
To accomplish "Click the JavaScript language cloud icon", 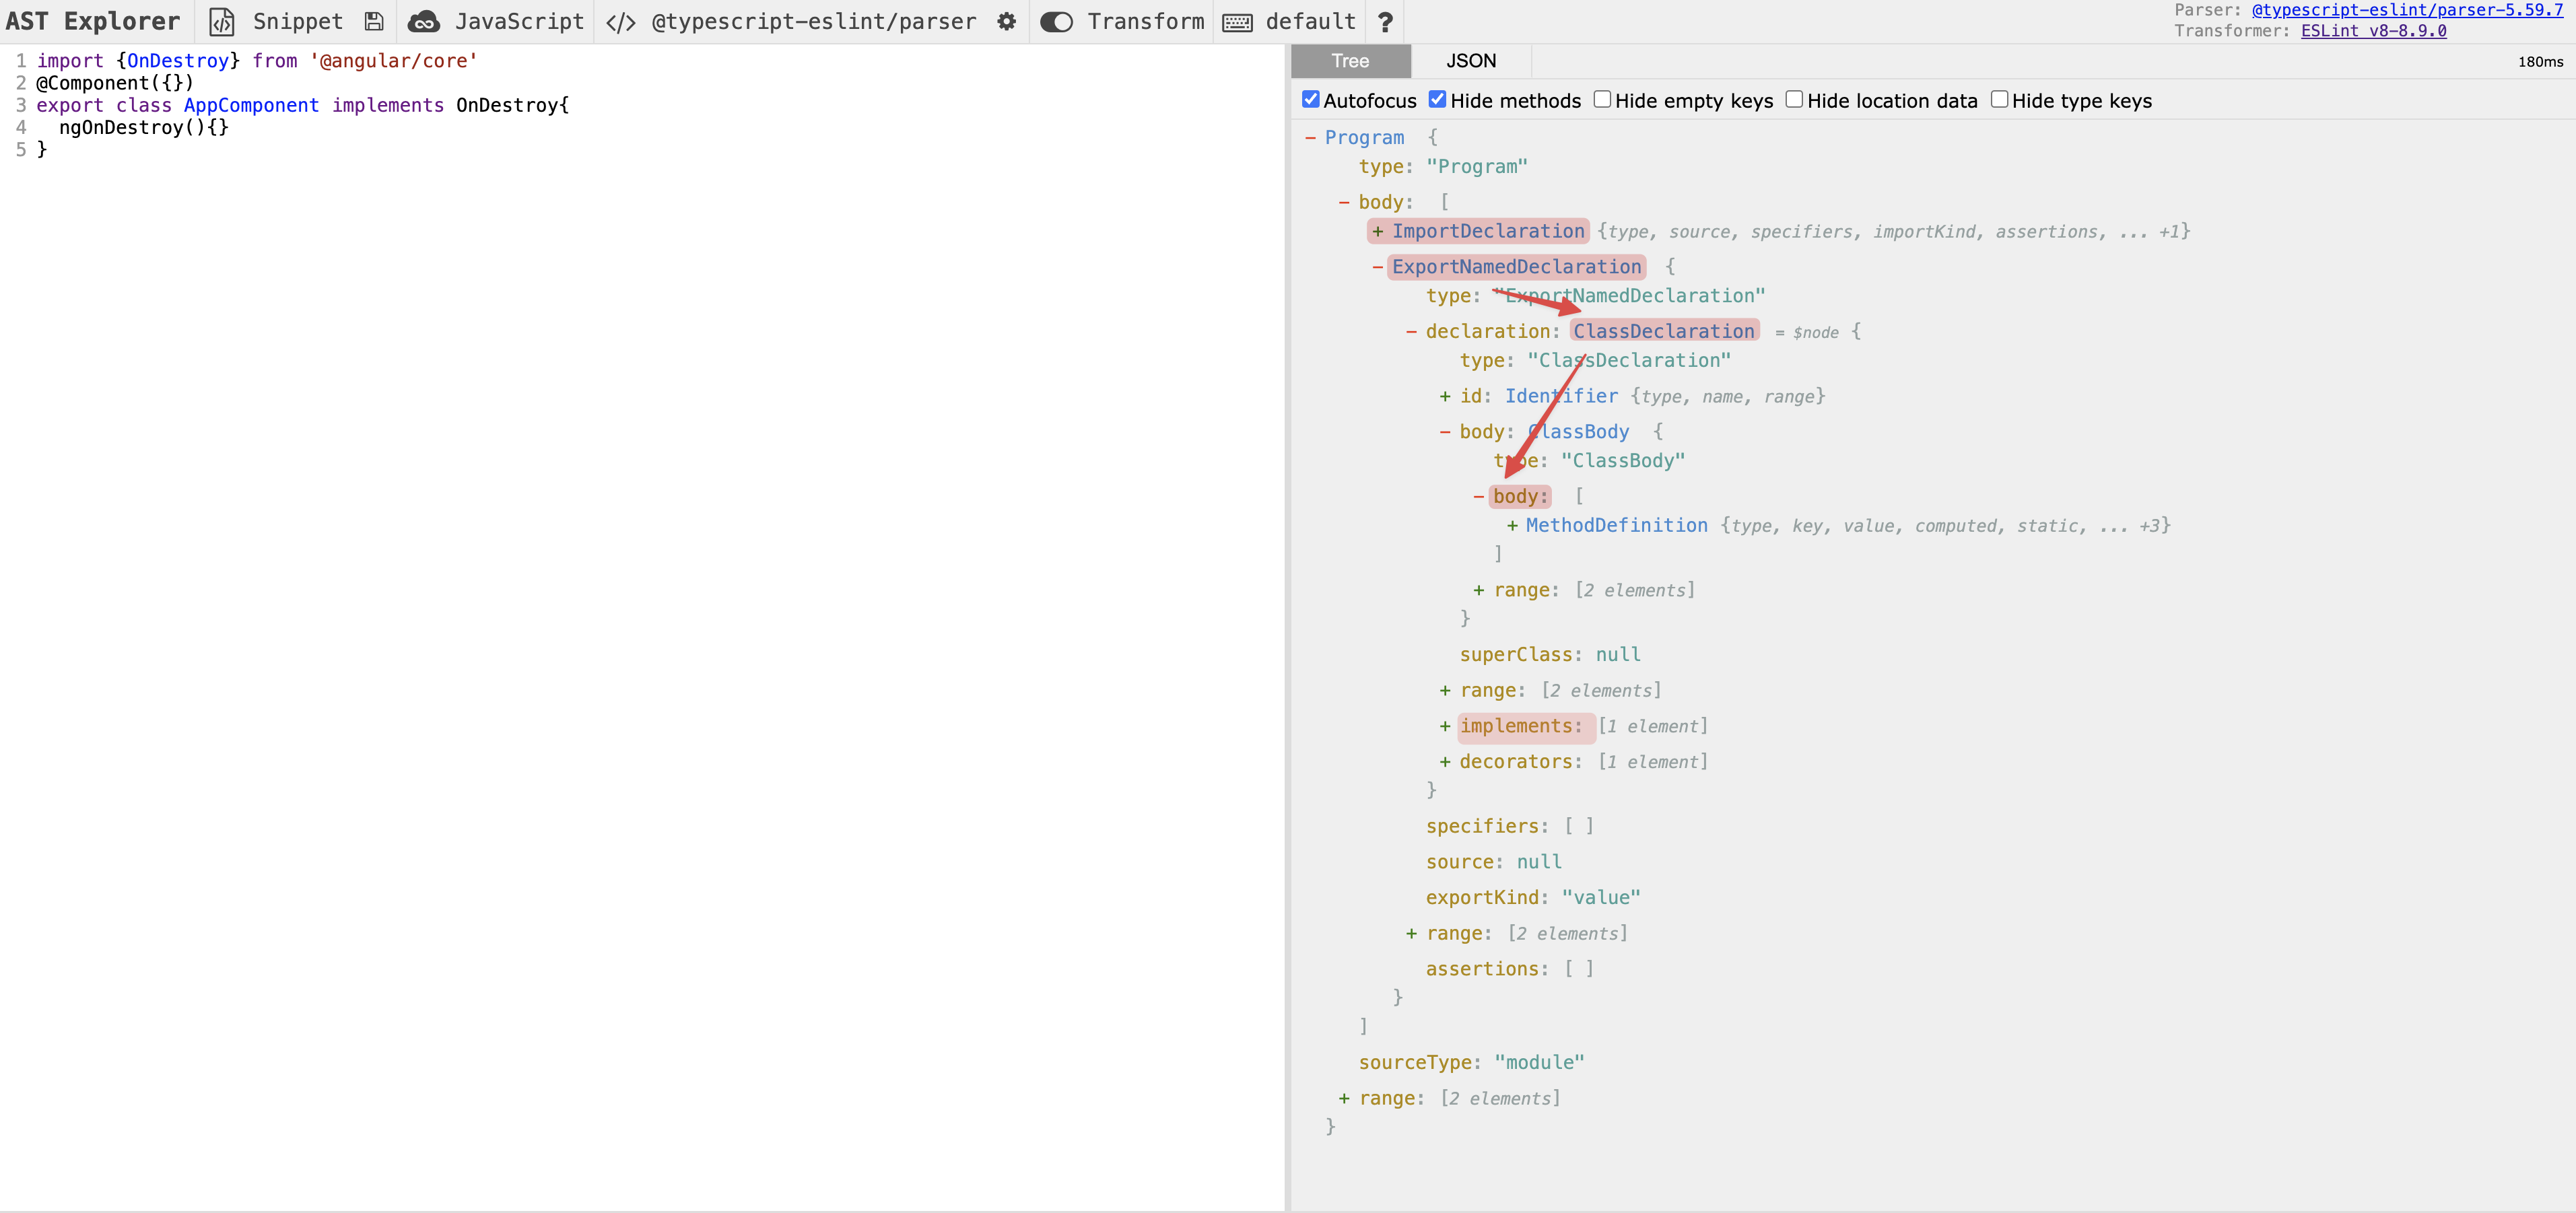I will 424,21.
